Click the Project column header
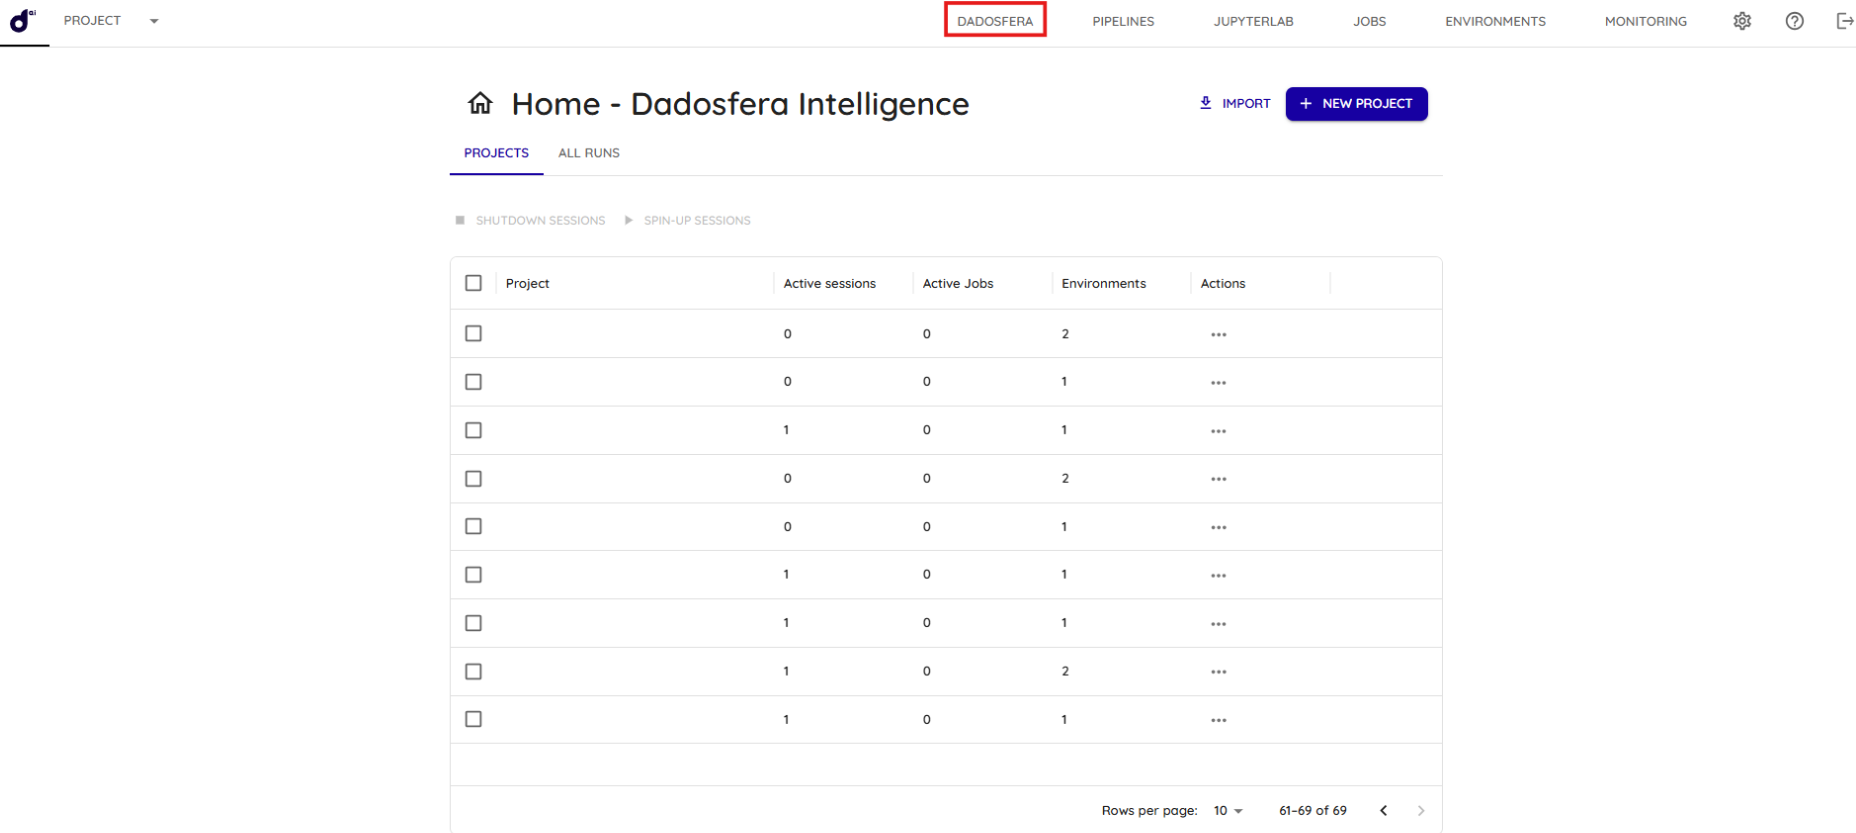 528,283
